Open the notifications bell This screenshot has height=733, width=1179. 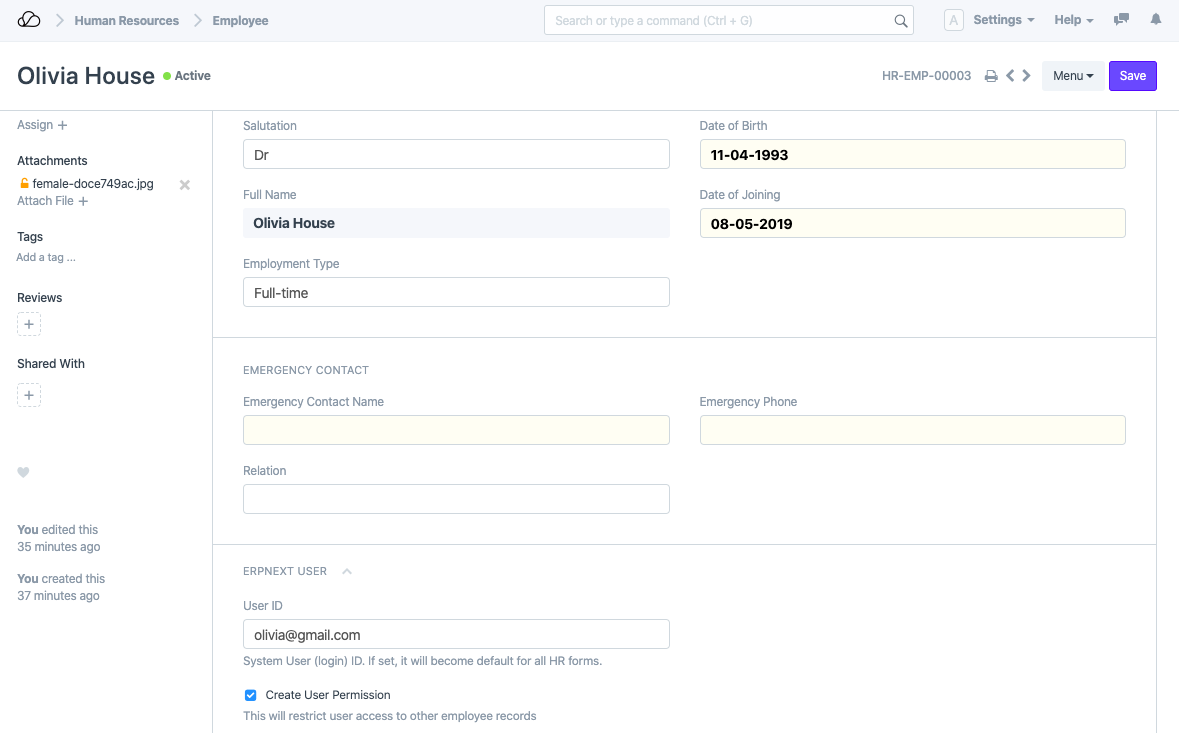1156,20
